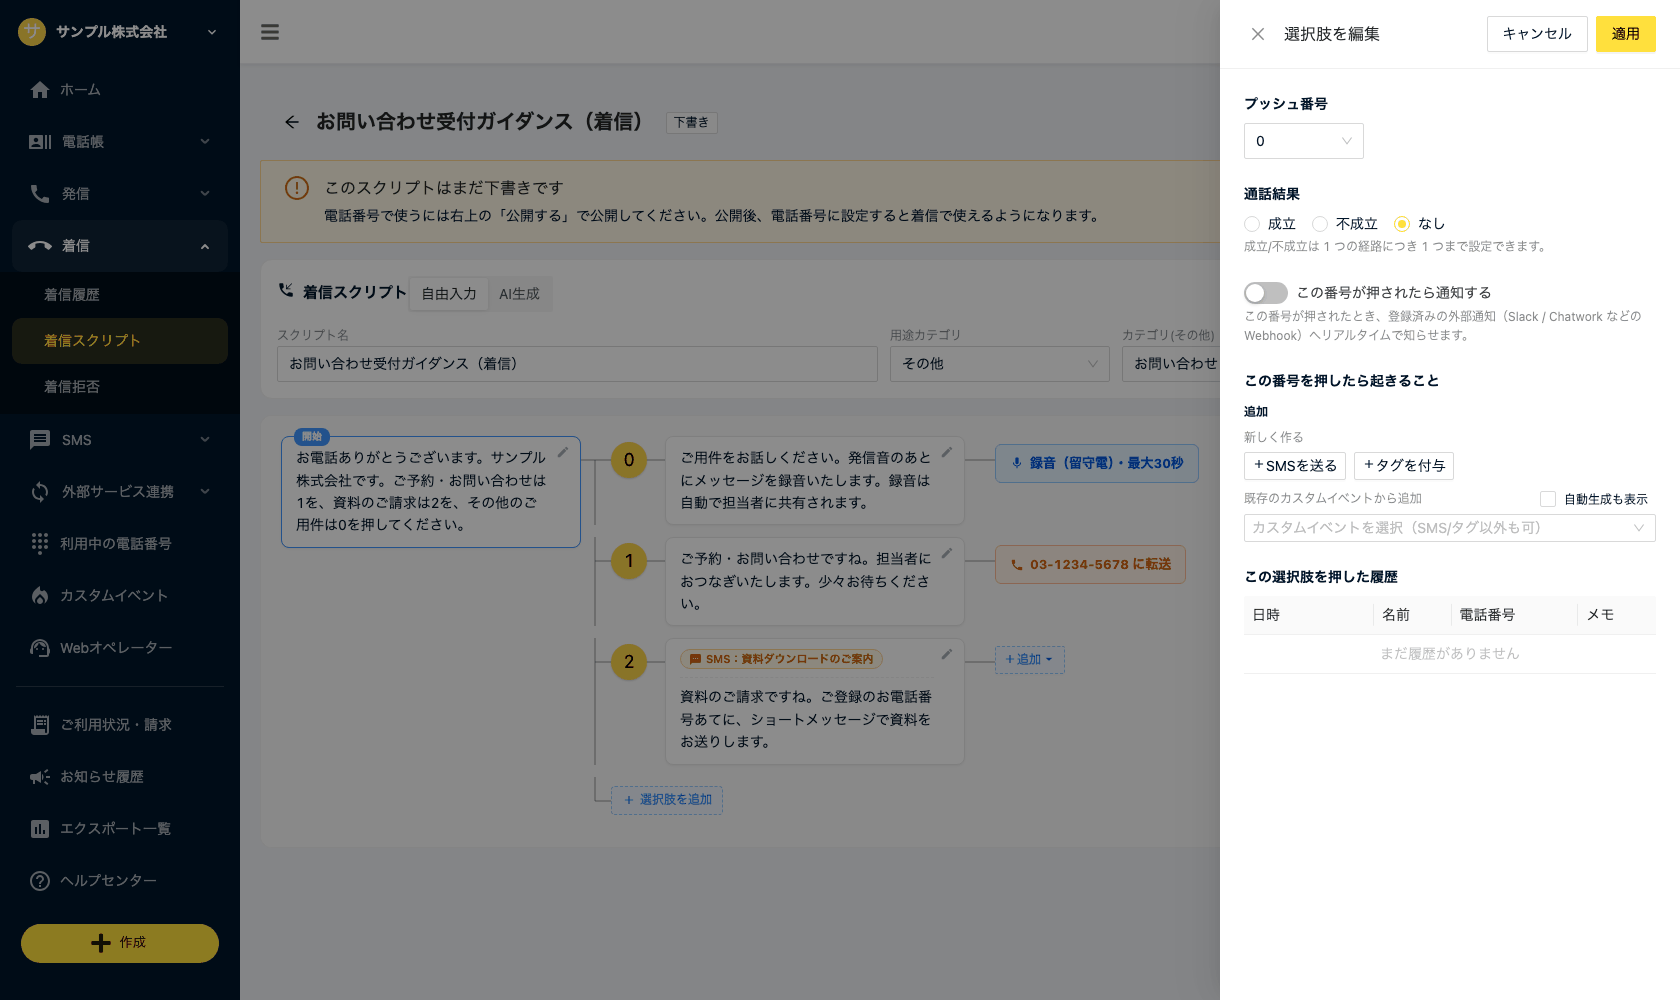Image resolution: width=1680 pixels, height=1000 pixels.
Task: Click the 外部サービス連携 sync icon
Action: point(40,492)
